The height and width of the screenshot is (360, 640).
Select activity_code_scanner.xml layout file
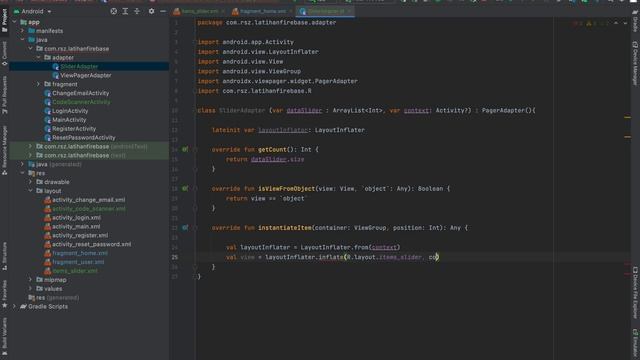coord(89,209)
